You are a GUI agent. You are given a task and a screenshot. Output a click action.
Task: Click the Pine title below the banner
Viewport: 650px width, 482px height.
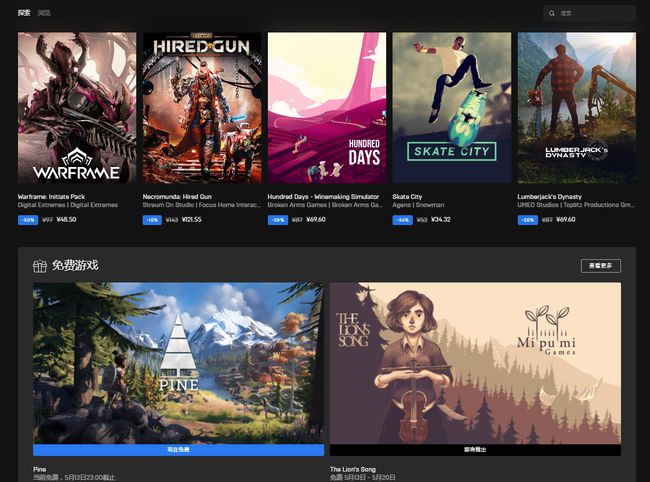[40, 469]
